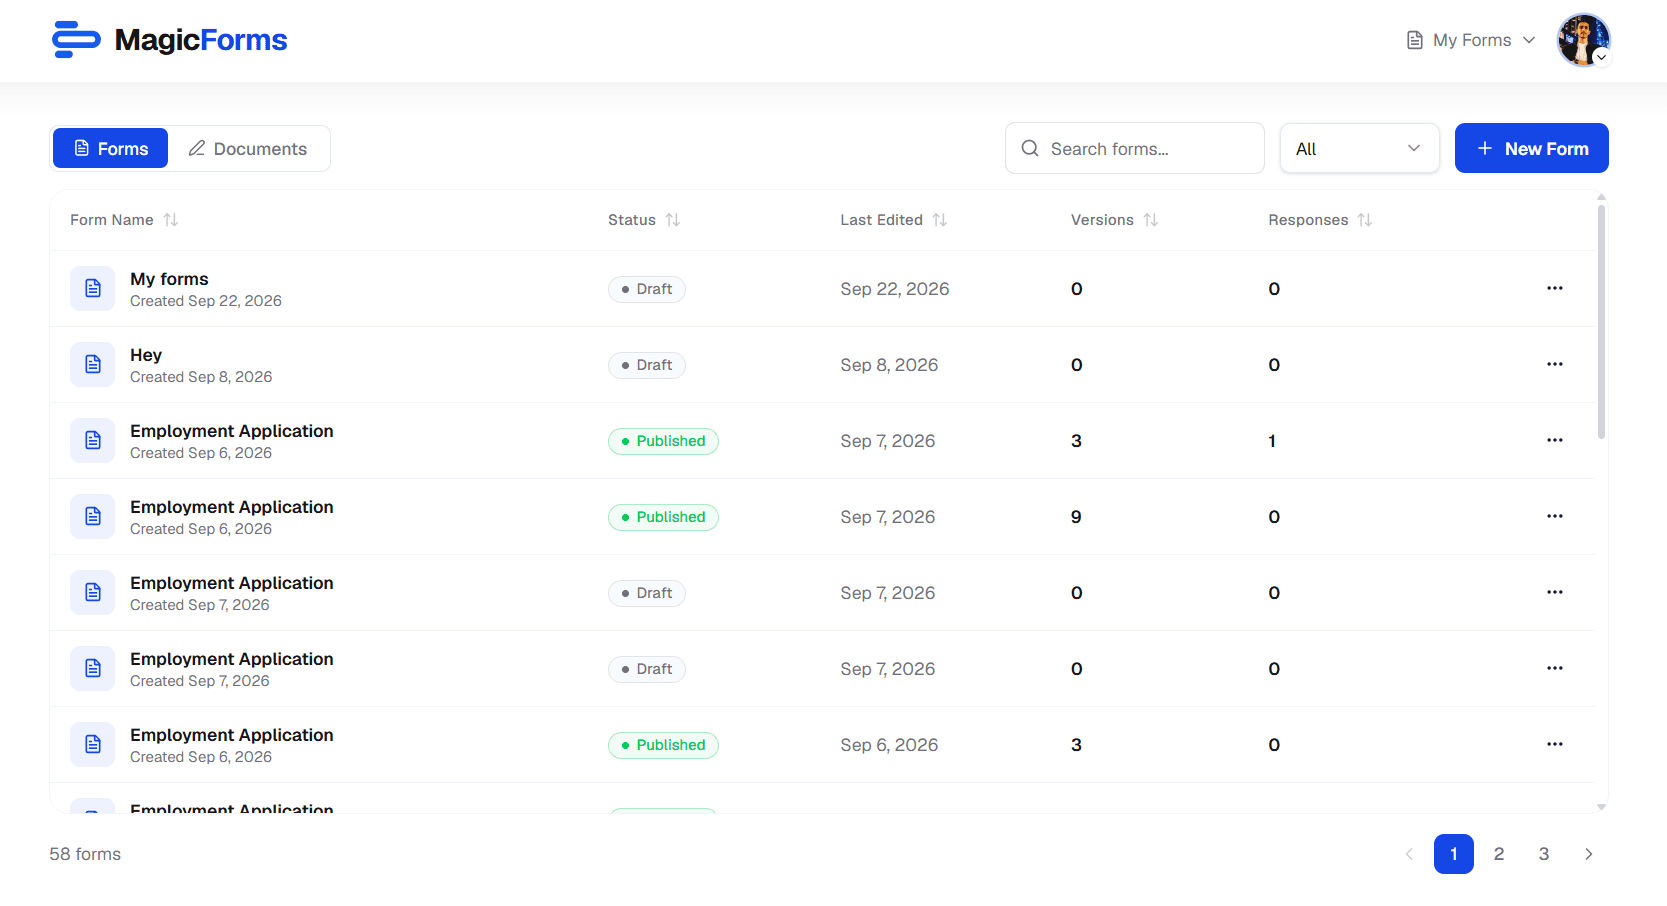Open the 'Hey' form name
The width and height of the screenshot is (1667, 906).
tap(146, 355)
